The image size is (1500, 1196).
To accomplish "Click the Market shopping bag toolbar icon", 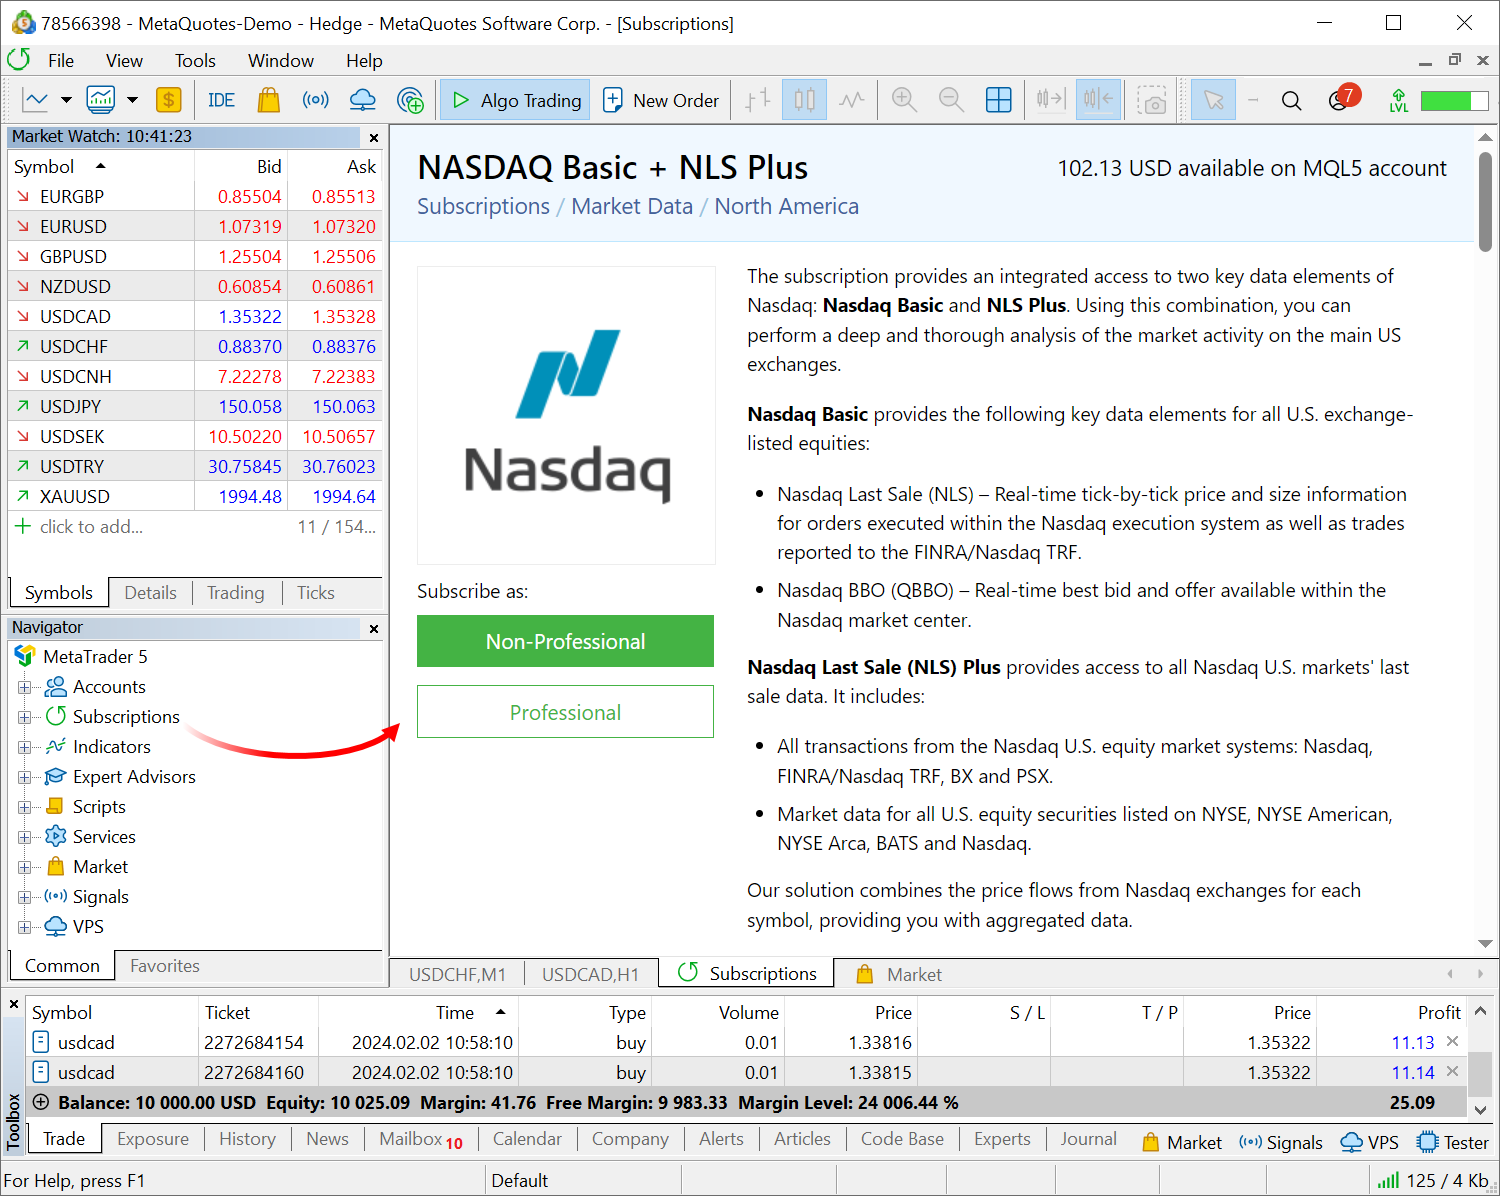I will (268, 100).
